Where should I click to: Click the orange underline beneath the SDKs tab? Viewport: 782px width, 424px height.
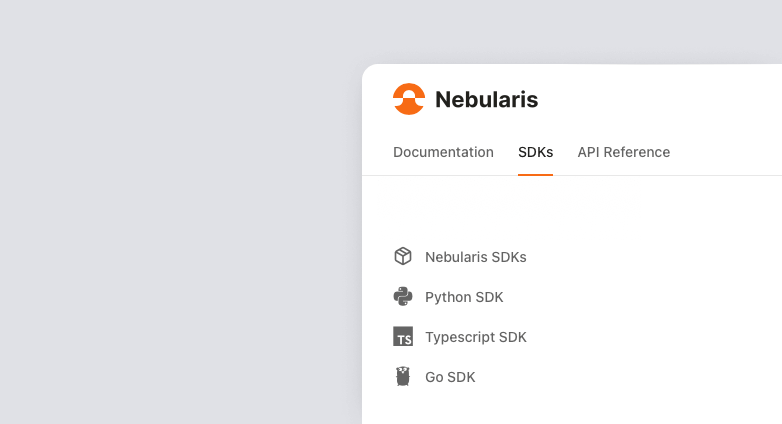point(535,174)
